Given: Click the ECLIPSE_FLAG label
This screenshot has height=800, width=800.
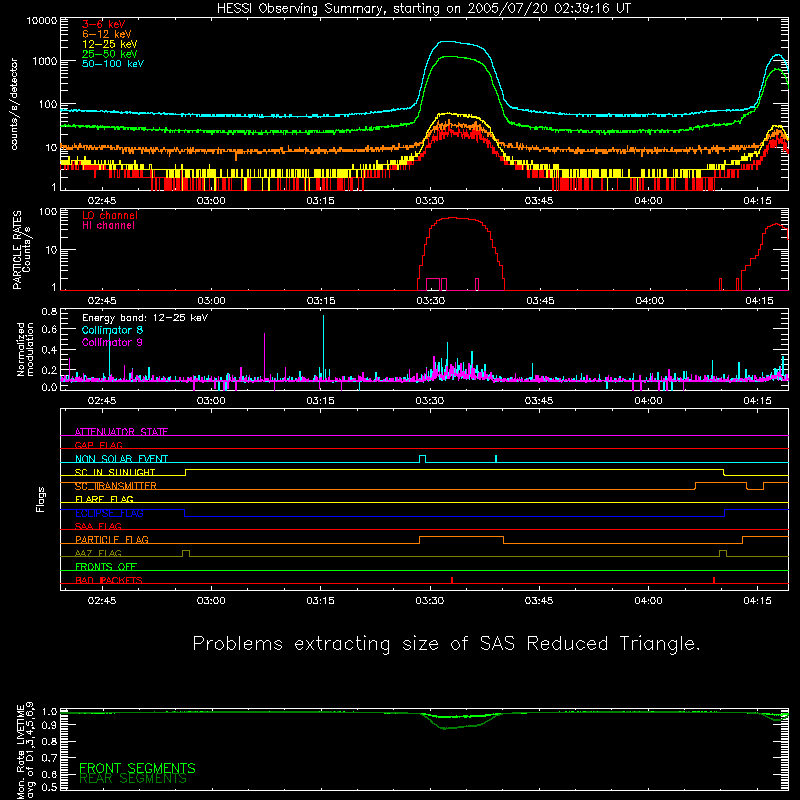Looking at the screenshot, I should (109, 513).
